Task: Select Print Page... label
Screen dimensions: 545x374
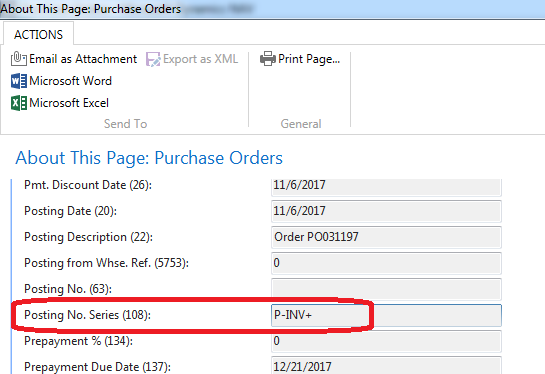Action: [309, 59]
